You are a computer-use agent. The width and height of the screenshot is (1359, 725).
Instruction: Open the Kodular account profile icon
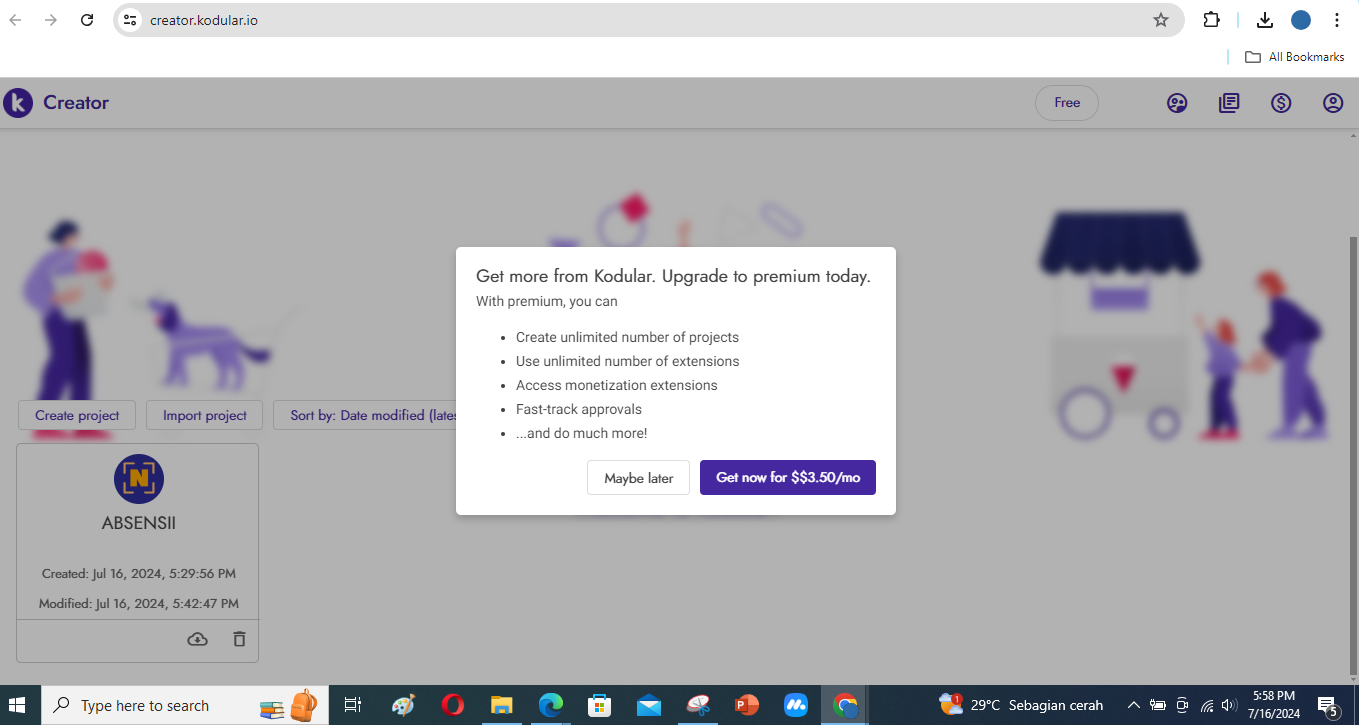click(x=1333, y=103)
